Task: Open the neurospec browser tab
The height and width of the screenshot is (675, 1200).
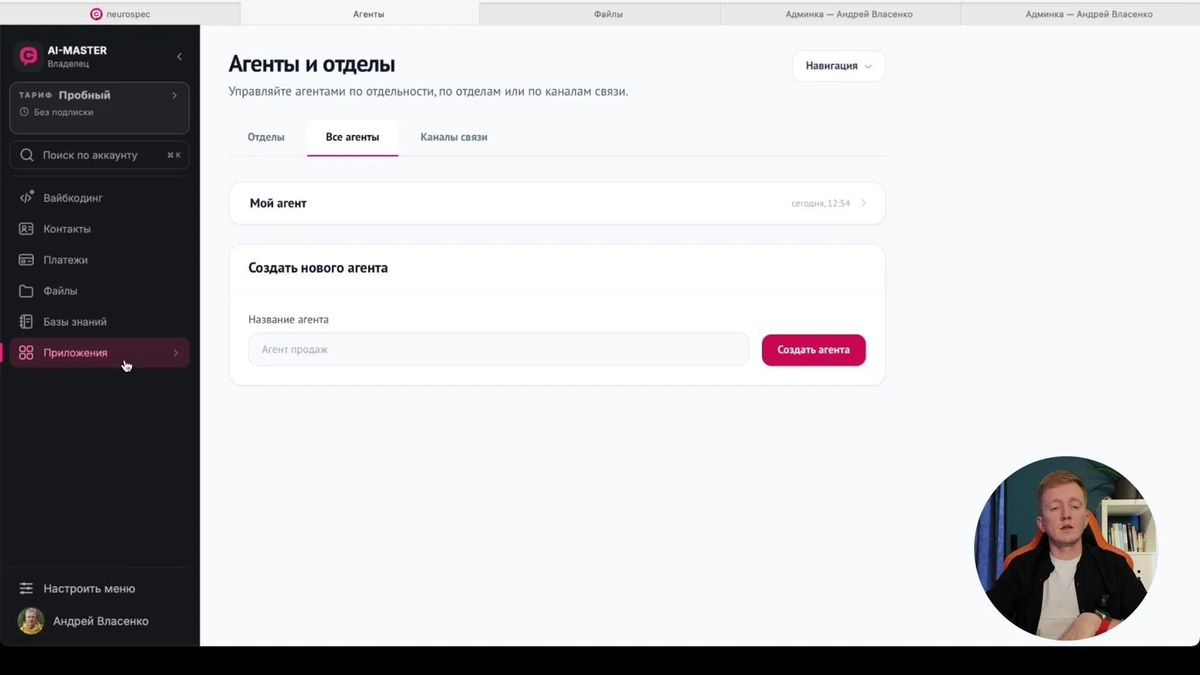Action: click(x=120, y=14)
